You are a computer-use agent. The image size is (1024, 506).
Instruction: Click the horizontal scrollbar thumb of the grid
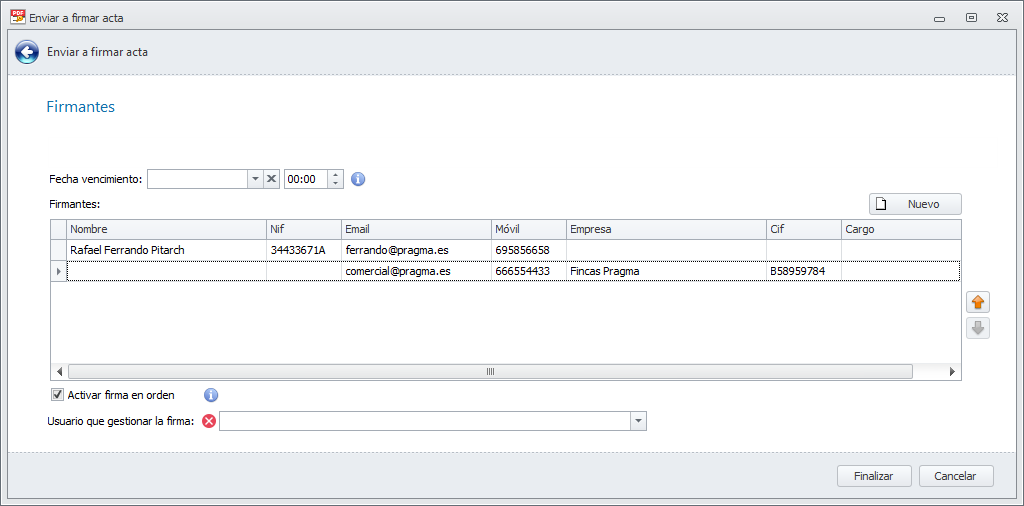coord(490,372)
